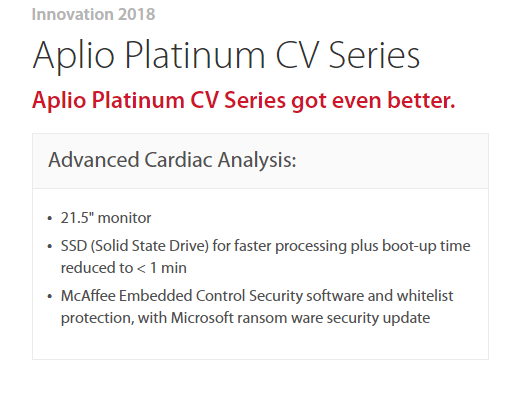Click the Aplio Platinum CV Series title
This screenshot has height=408, width=507.
(x=226, y=55)
